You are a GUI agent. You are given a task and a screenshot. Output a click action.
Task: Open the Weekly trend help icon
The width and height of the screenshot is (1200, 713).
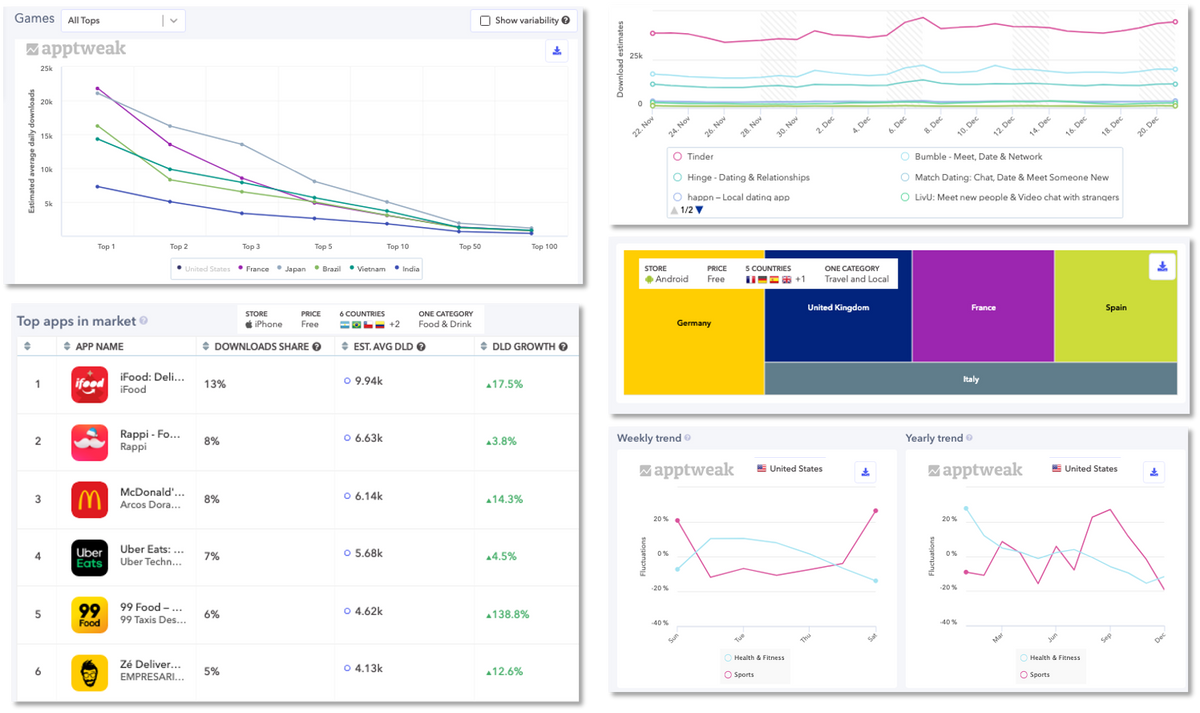(x=687, y=438)
